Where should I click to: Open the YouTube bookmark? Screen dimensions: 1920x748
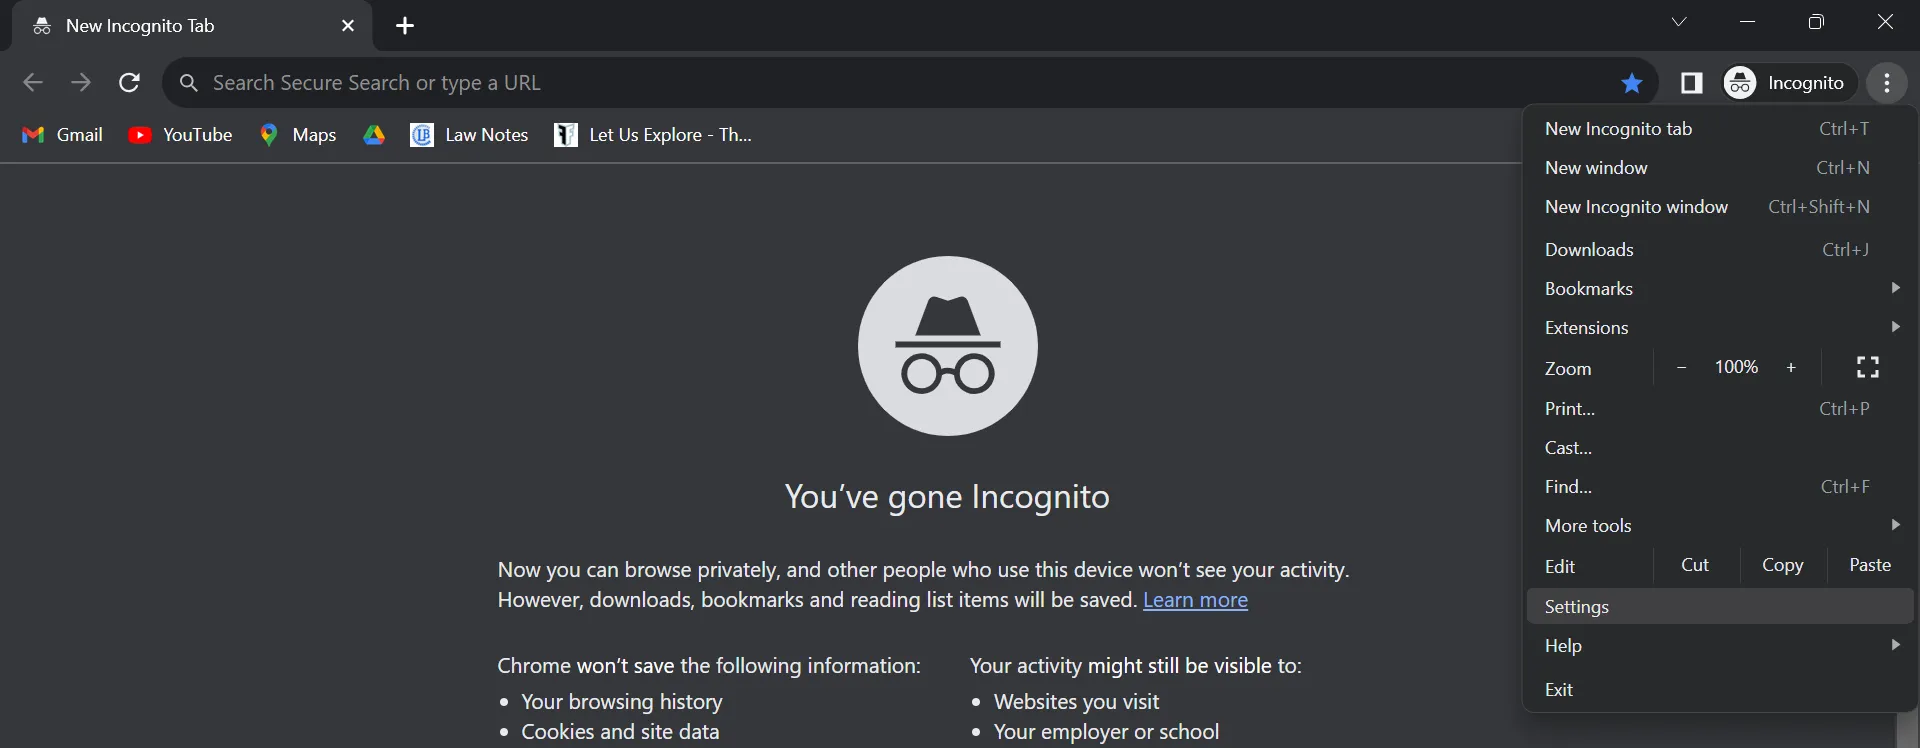coord(180,135)
